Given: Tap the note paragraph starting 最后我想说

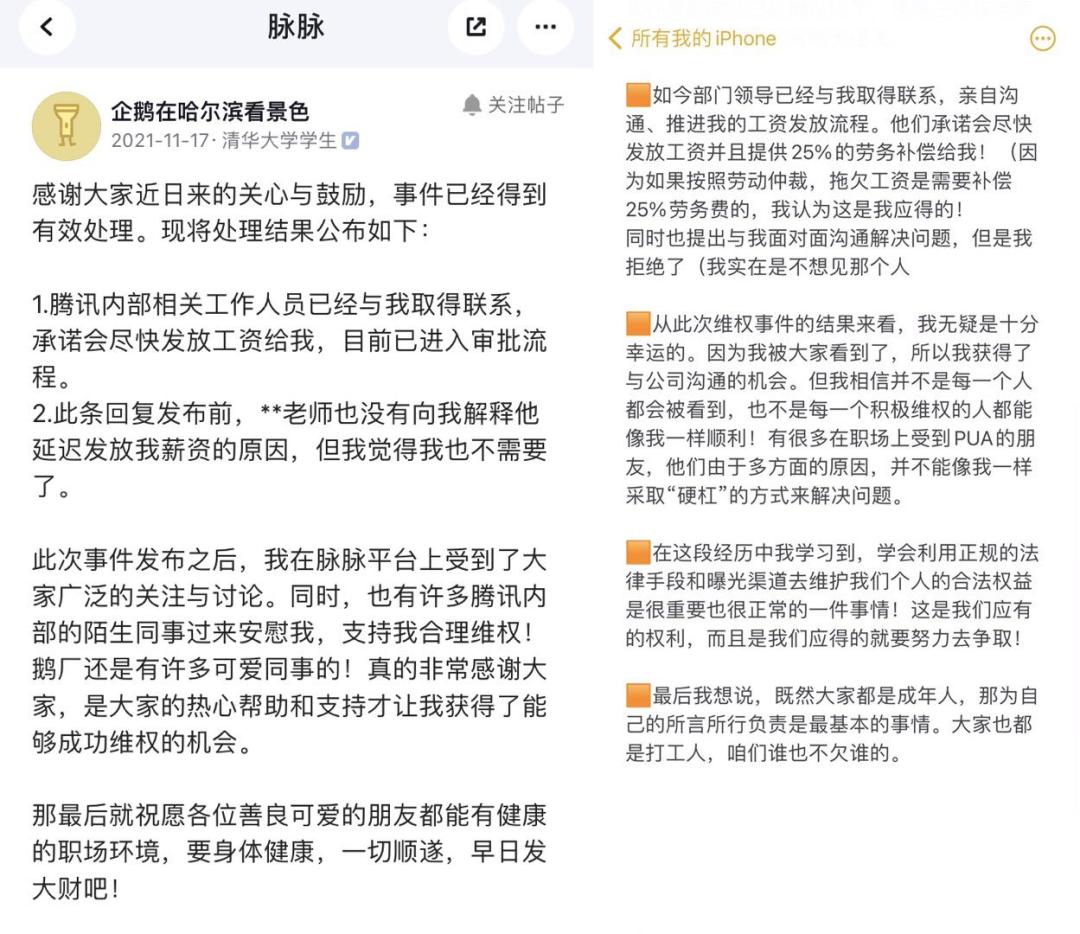Looking at the screenshot, I should tap(832, 724).
